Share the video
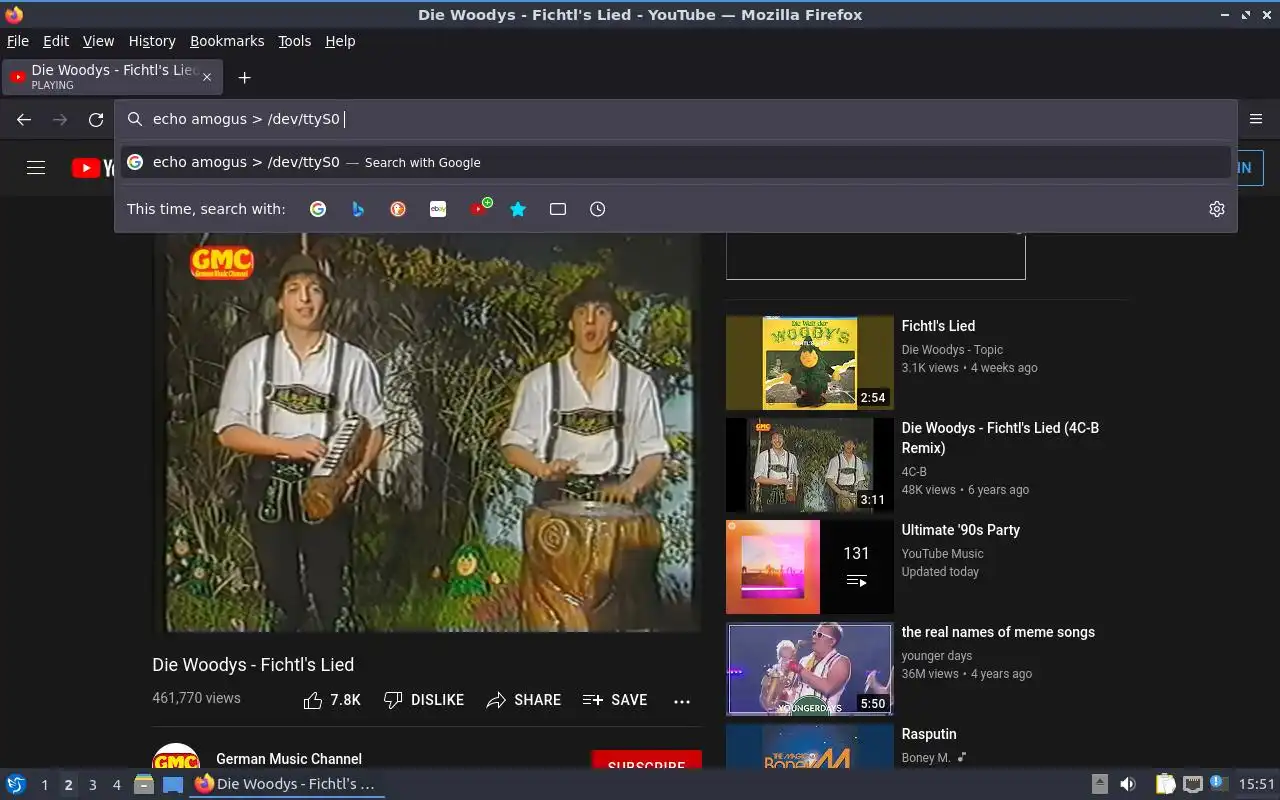The width and height of the screenshot is (1280, 800). point(523,700)
